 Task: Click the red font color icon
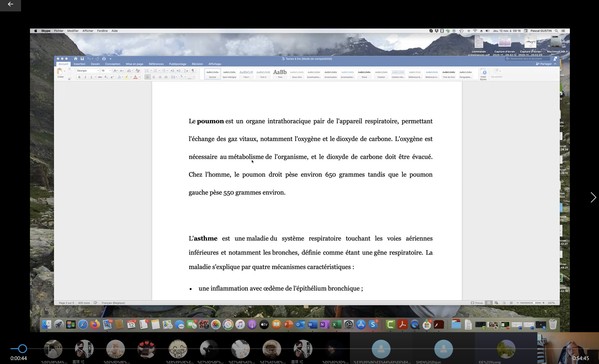135,77
